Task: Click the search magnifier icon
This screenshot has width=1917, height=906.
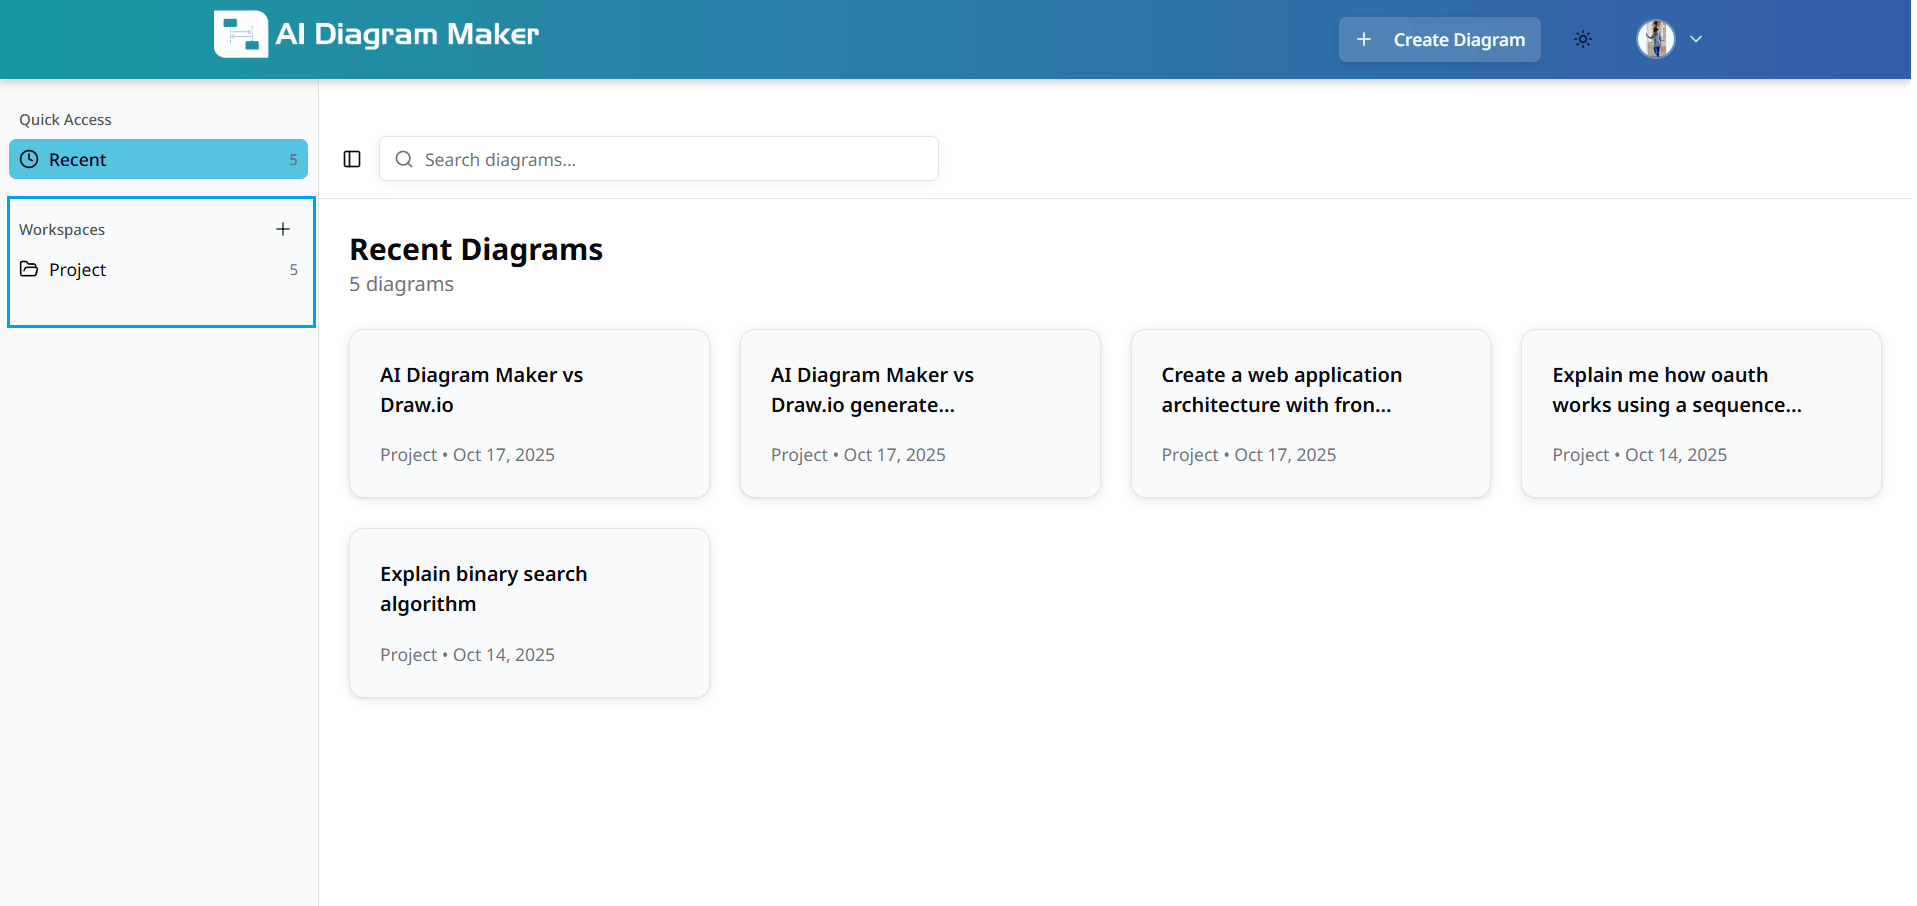Action: pos(403,159)
